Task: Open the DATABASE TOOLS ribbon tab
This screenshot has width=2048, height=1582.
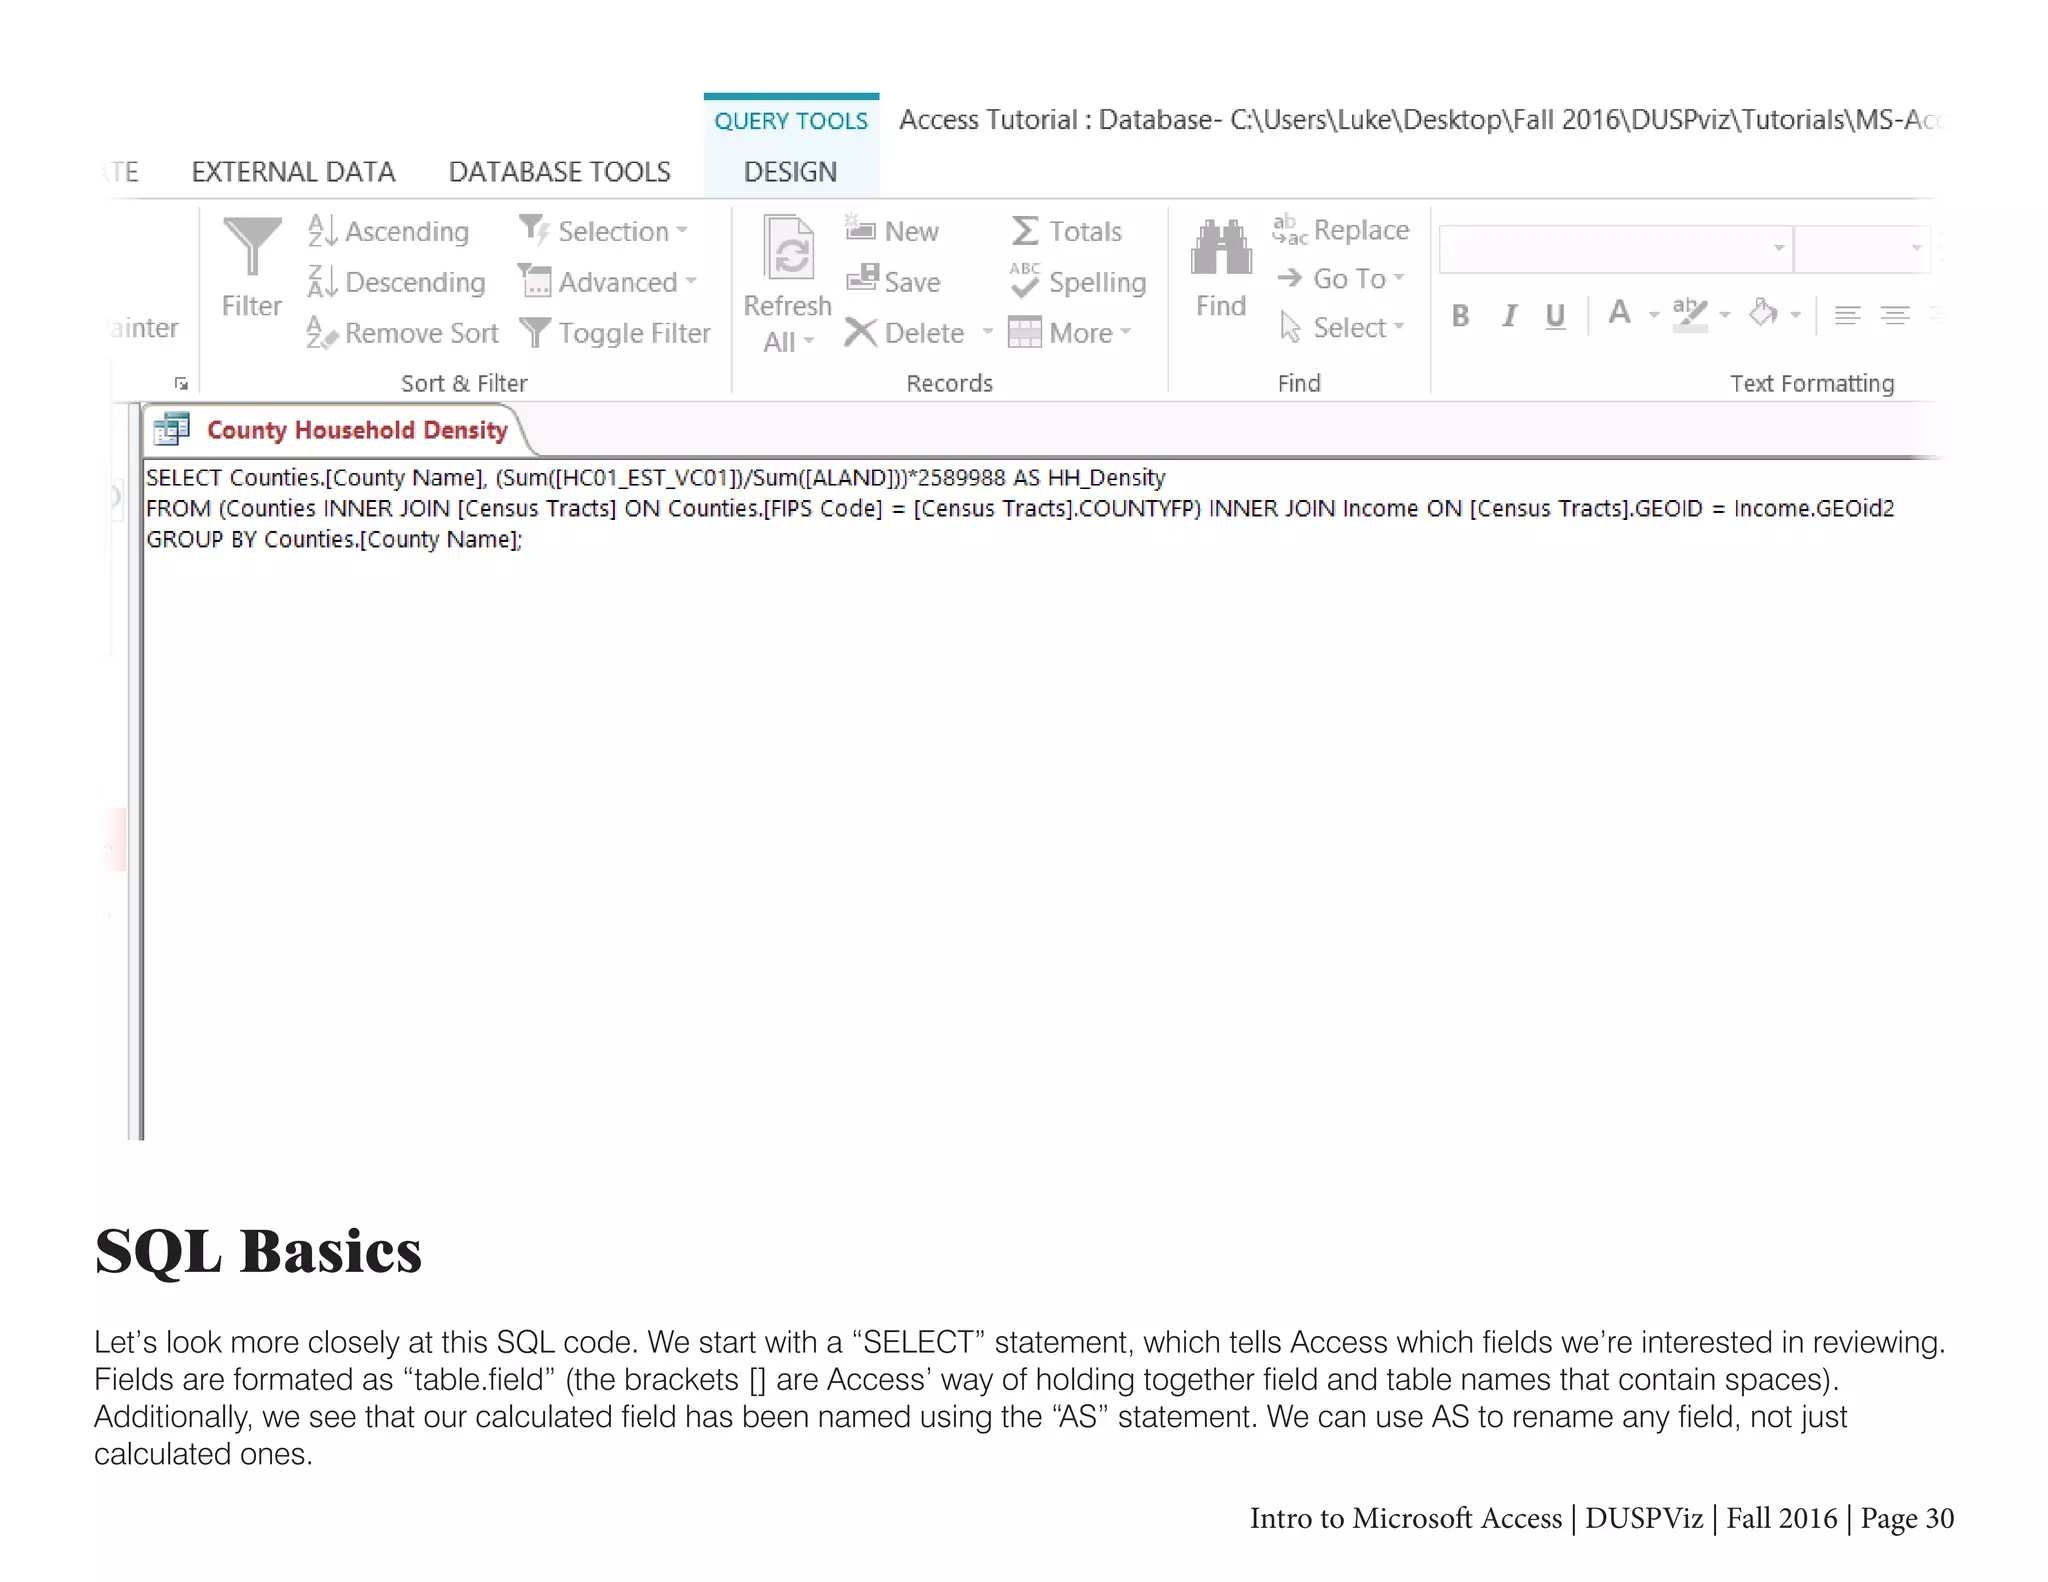Action: tap(559, 172)
